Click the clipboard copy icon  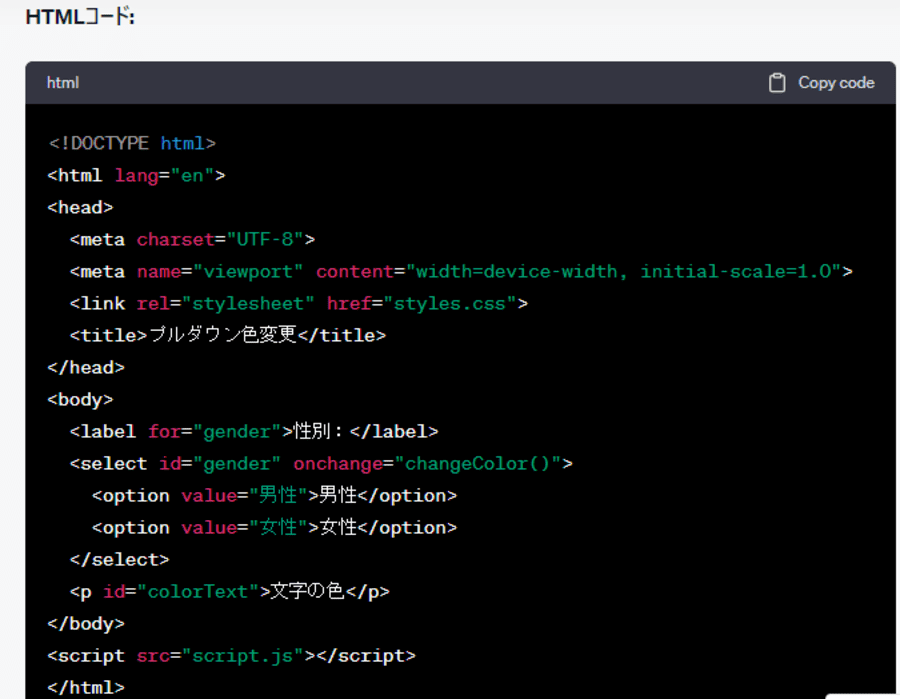pos(777,83)
